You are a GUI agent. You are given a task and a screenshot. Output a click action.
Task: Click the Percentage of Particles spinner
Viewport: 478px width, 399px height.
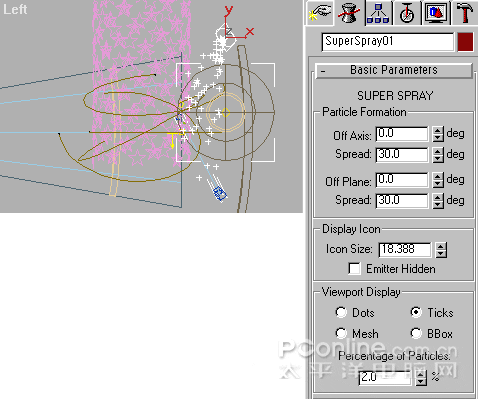coord(421,377)
